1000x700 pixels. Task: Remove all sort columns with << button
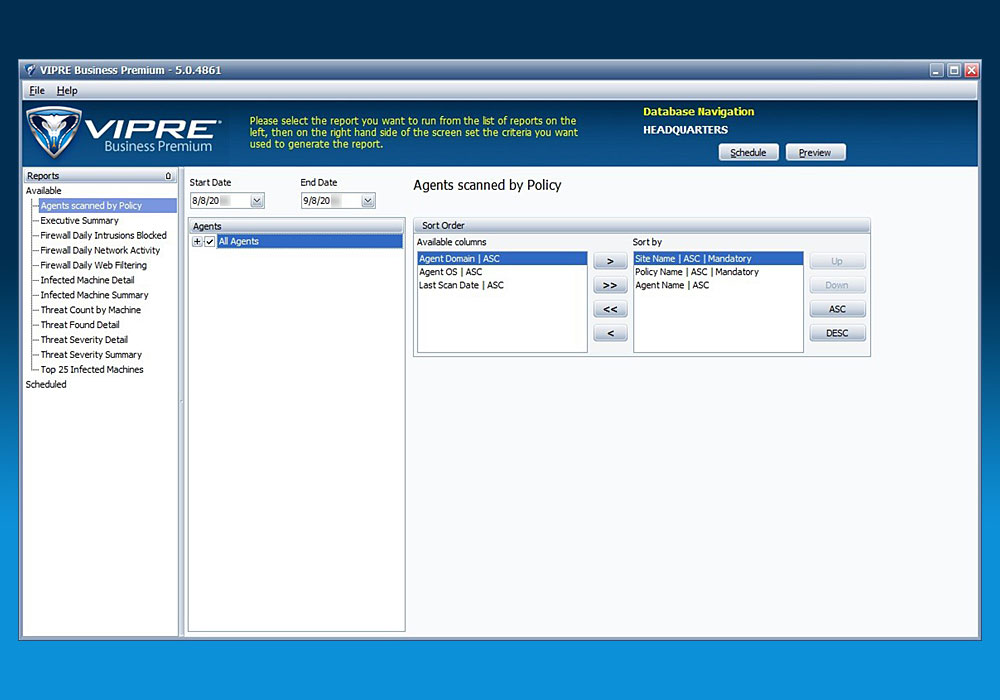click(x=610, y=309)
